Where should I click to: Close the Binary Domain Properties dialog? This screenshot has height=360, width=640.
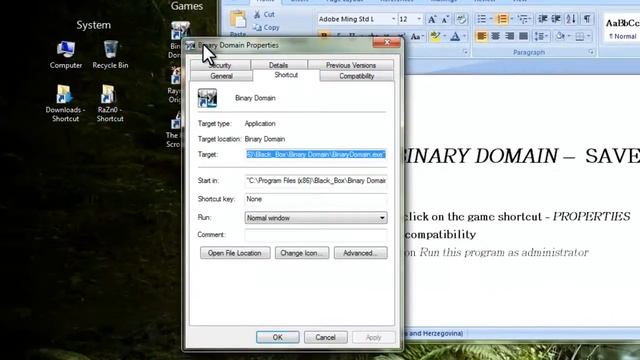point(386,42)
